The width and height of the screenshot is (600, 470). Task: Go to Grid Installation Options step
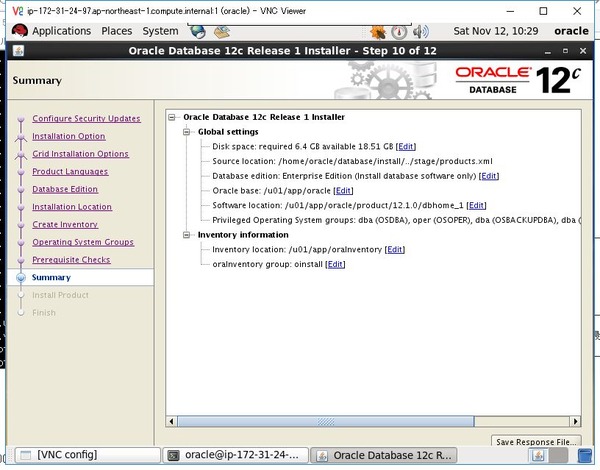point(80,154)
